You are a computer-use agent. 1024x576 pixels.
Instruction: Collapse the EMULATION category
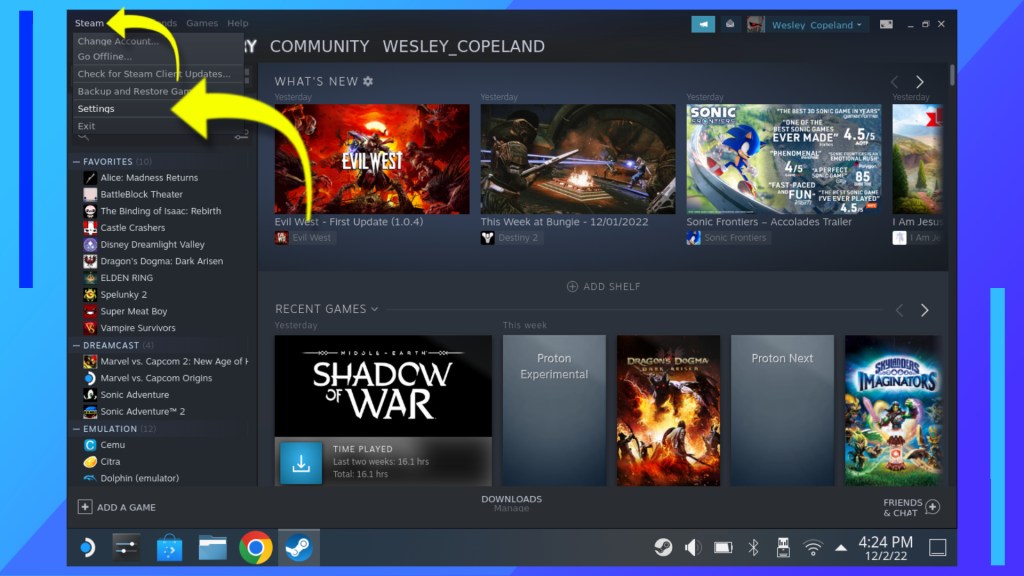76,429
